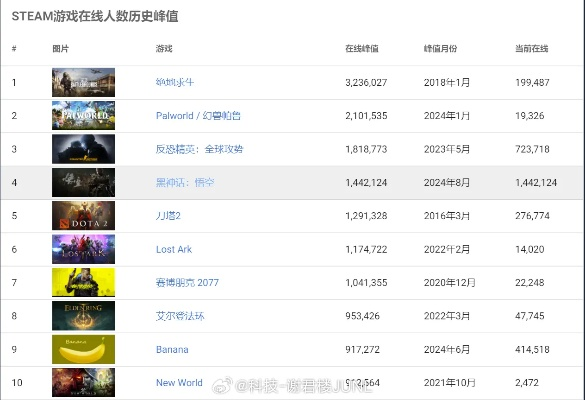Select current online count 414,518
Screen dimensions: 585x400
(532, 350)
